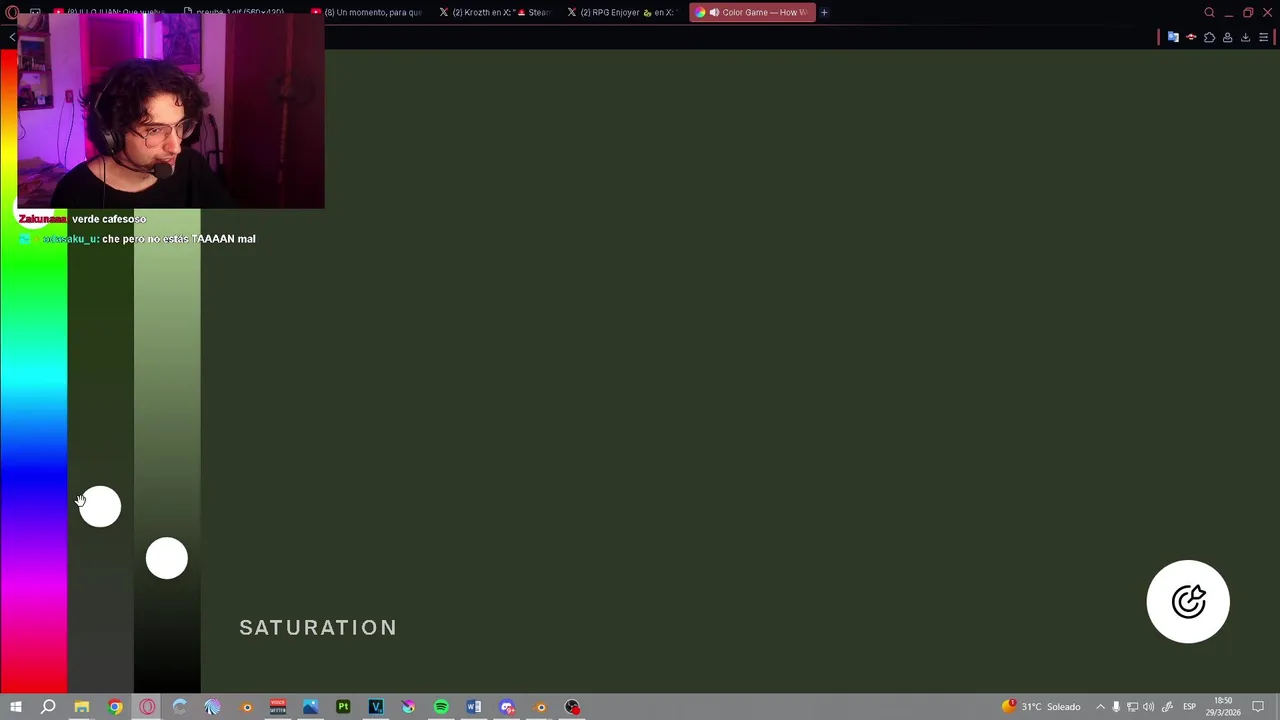Open the Vegas V taskbar icon
1280x720 pixels.
coord(376,707)
